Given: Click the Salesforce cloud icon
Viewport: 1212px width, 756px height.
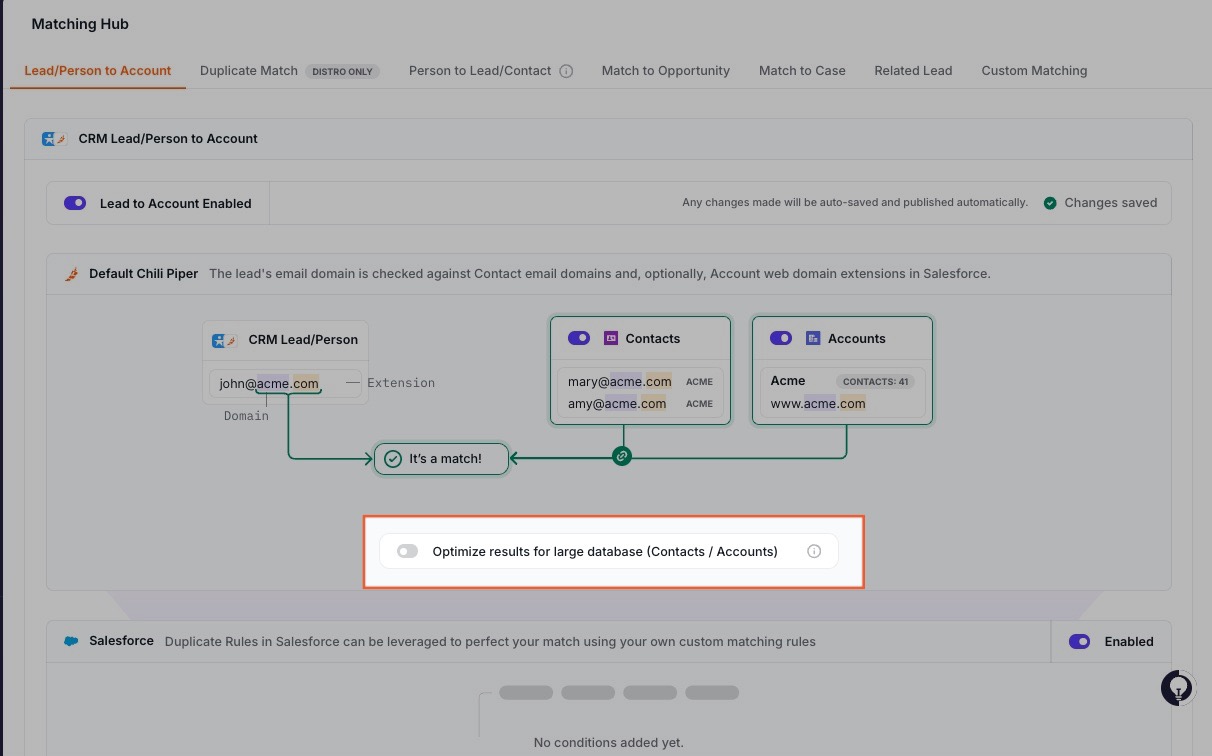Looking at the screenshot, I should click(71, 641).
